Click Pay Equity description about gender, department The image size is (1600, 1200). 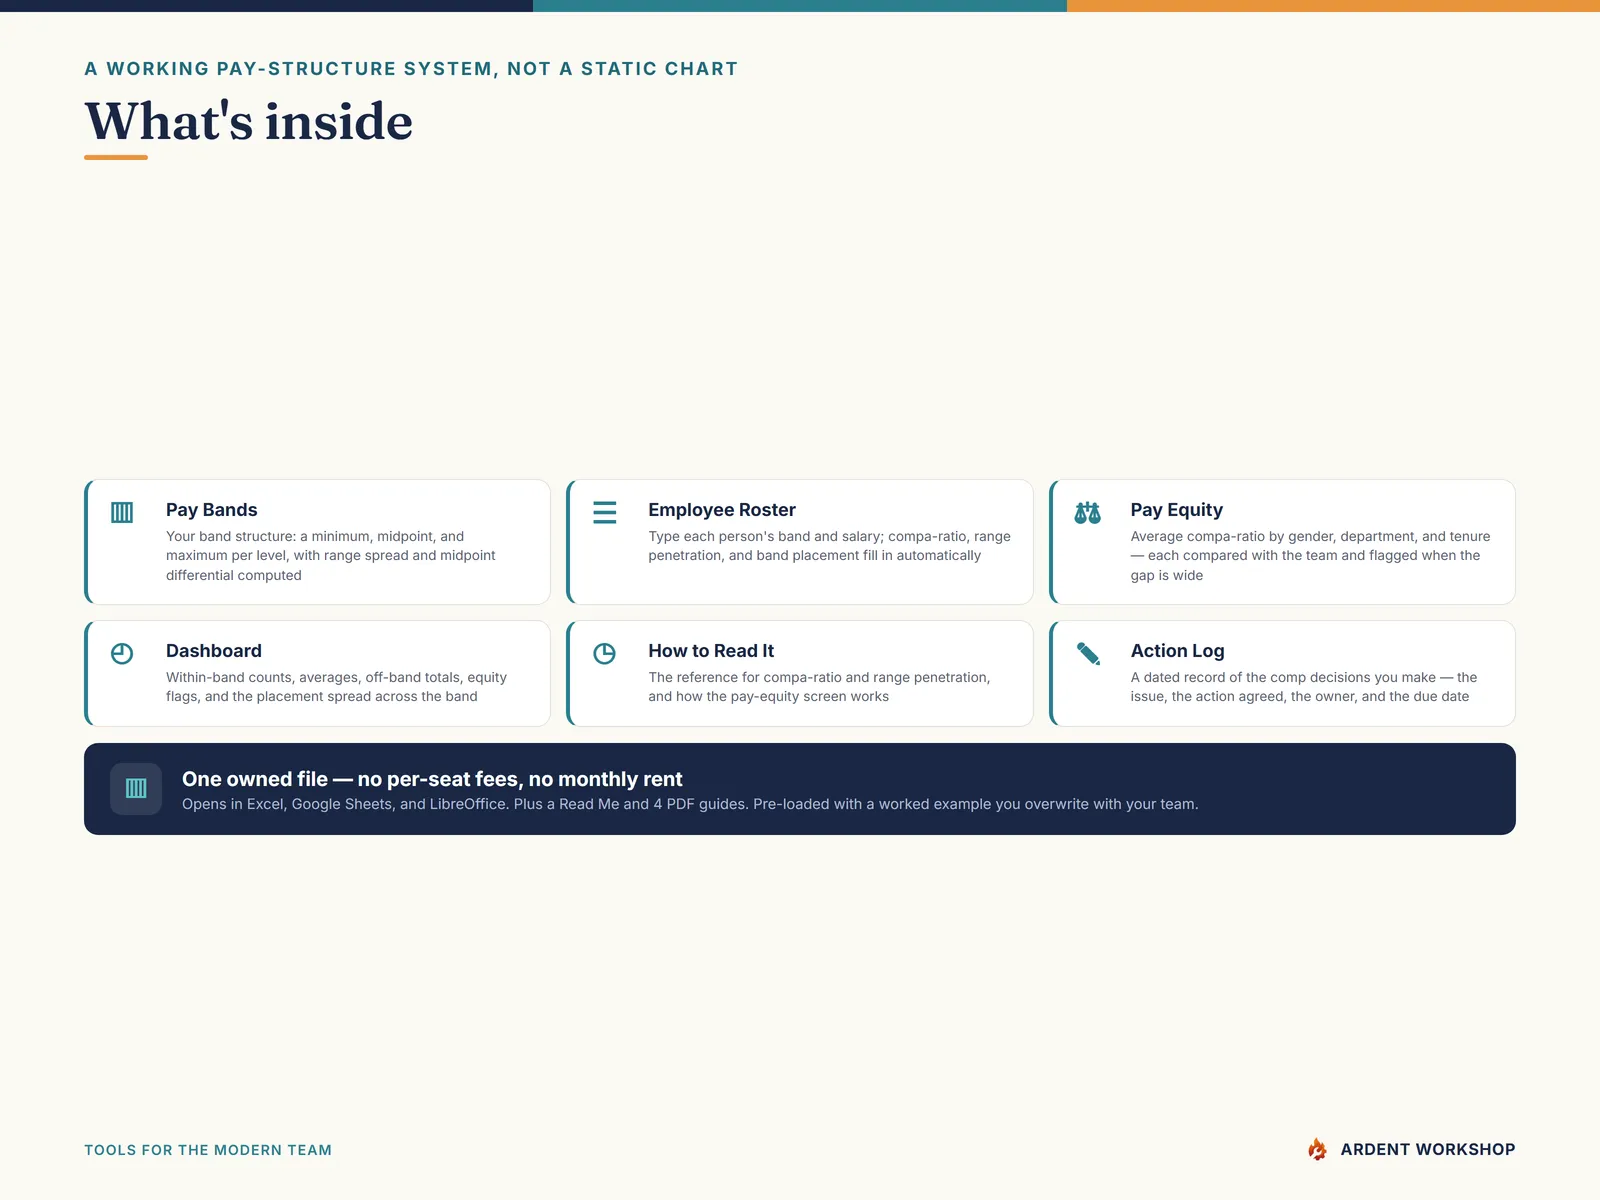point(1311,556)
